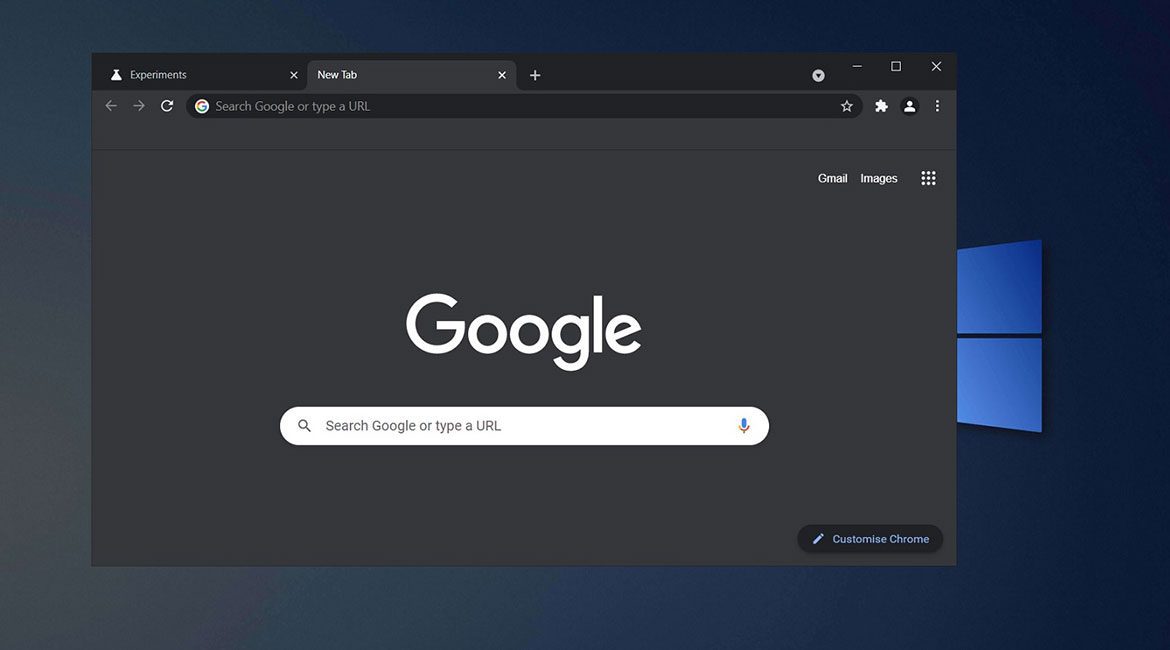Image resolution: width=1170 pixels, height=650 pixels.
Task: Click the Google logo
Action: pos(523,331)
